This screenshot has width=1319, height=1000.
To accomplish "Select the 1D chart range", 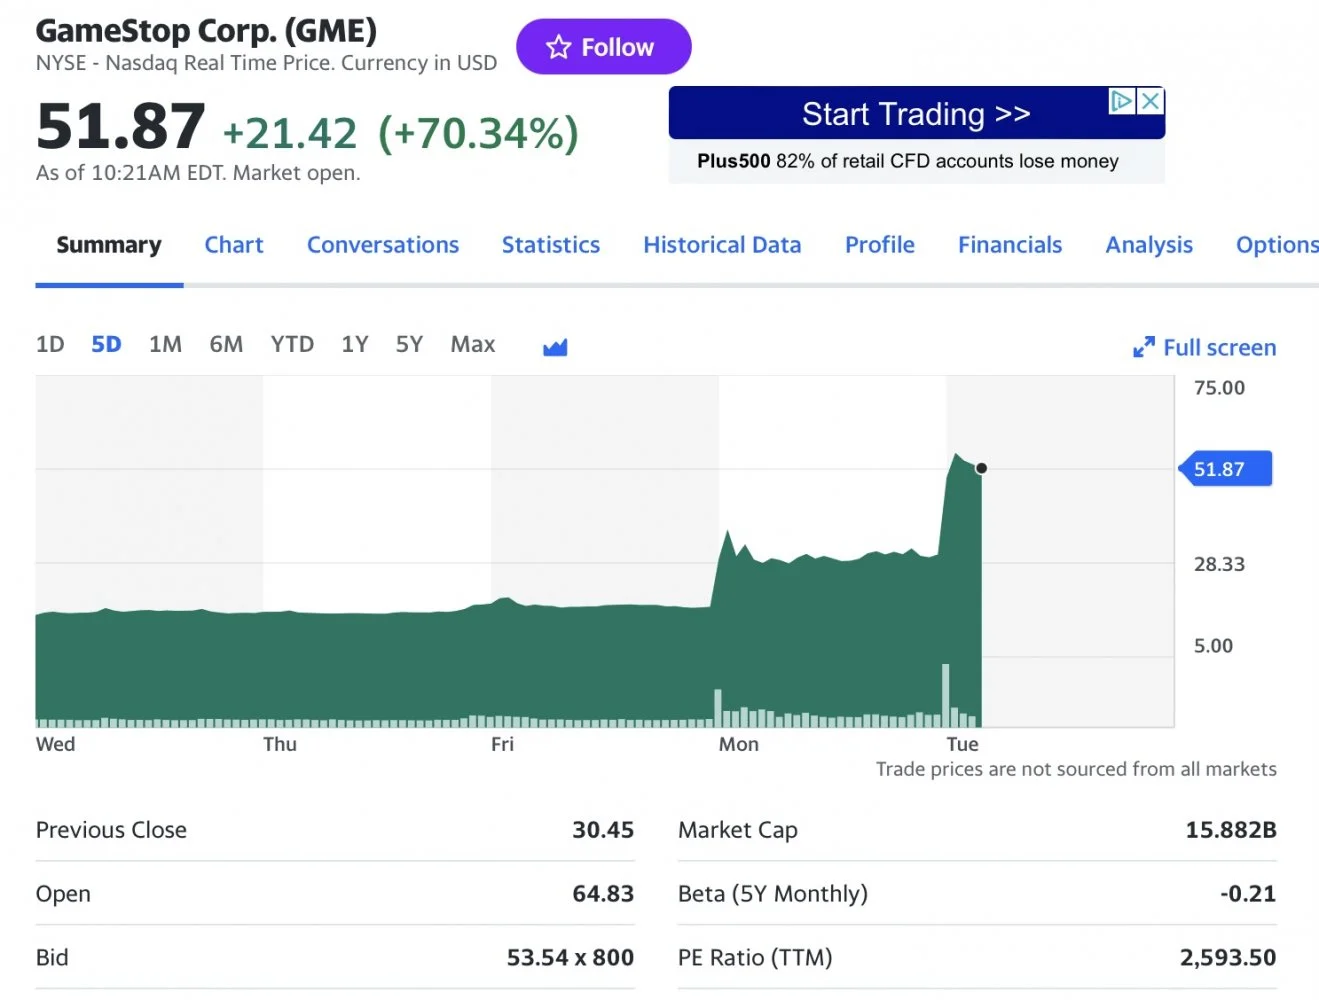I will coord(50,345).
